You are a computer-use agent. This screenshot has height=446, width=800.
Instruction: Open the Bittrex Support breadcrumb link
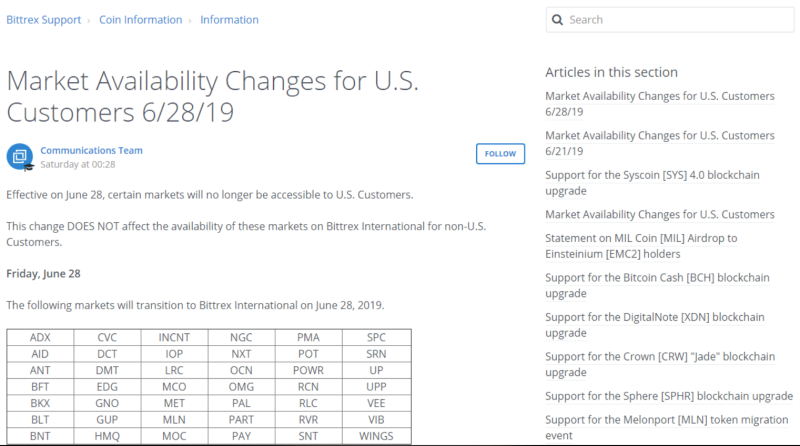pos(42,20)
